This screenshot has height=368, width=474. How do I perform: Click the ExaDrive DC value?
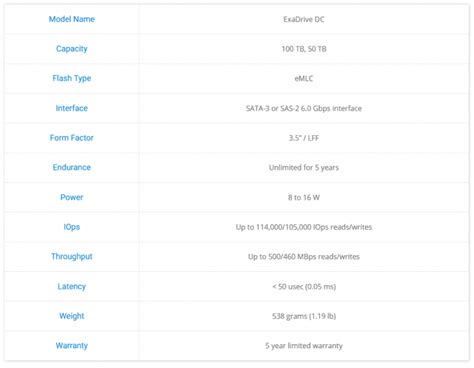coord(304,19)
